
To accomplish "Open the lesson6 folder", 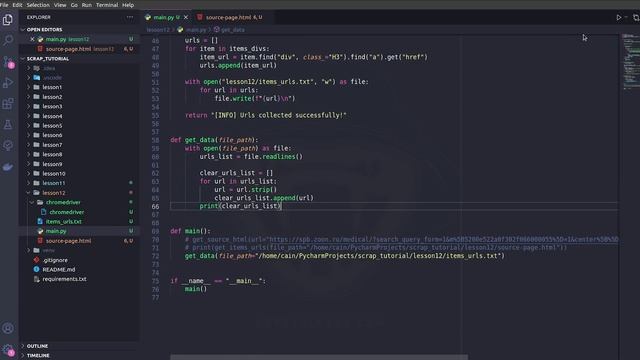I will [x=52, y=135].
